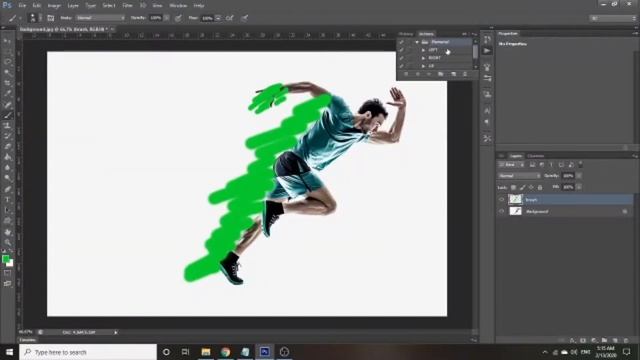Toggle the checkmark on the LEFT action

coord(402,50)
